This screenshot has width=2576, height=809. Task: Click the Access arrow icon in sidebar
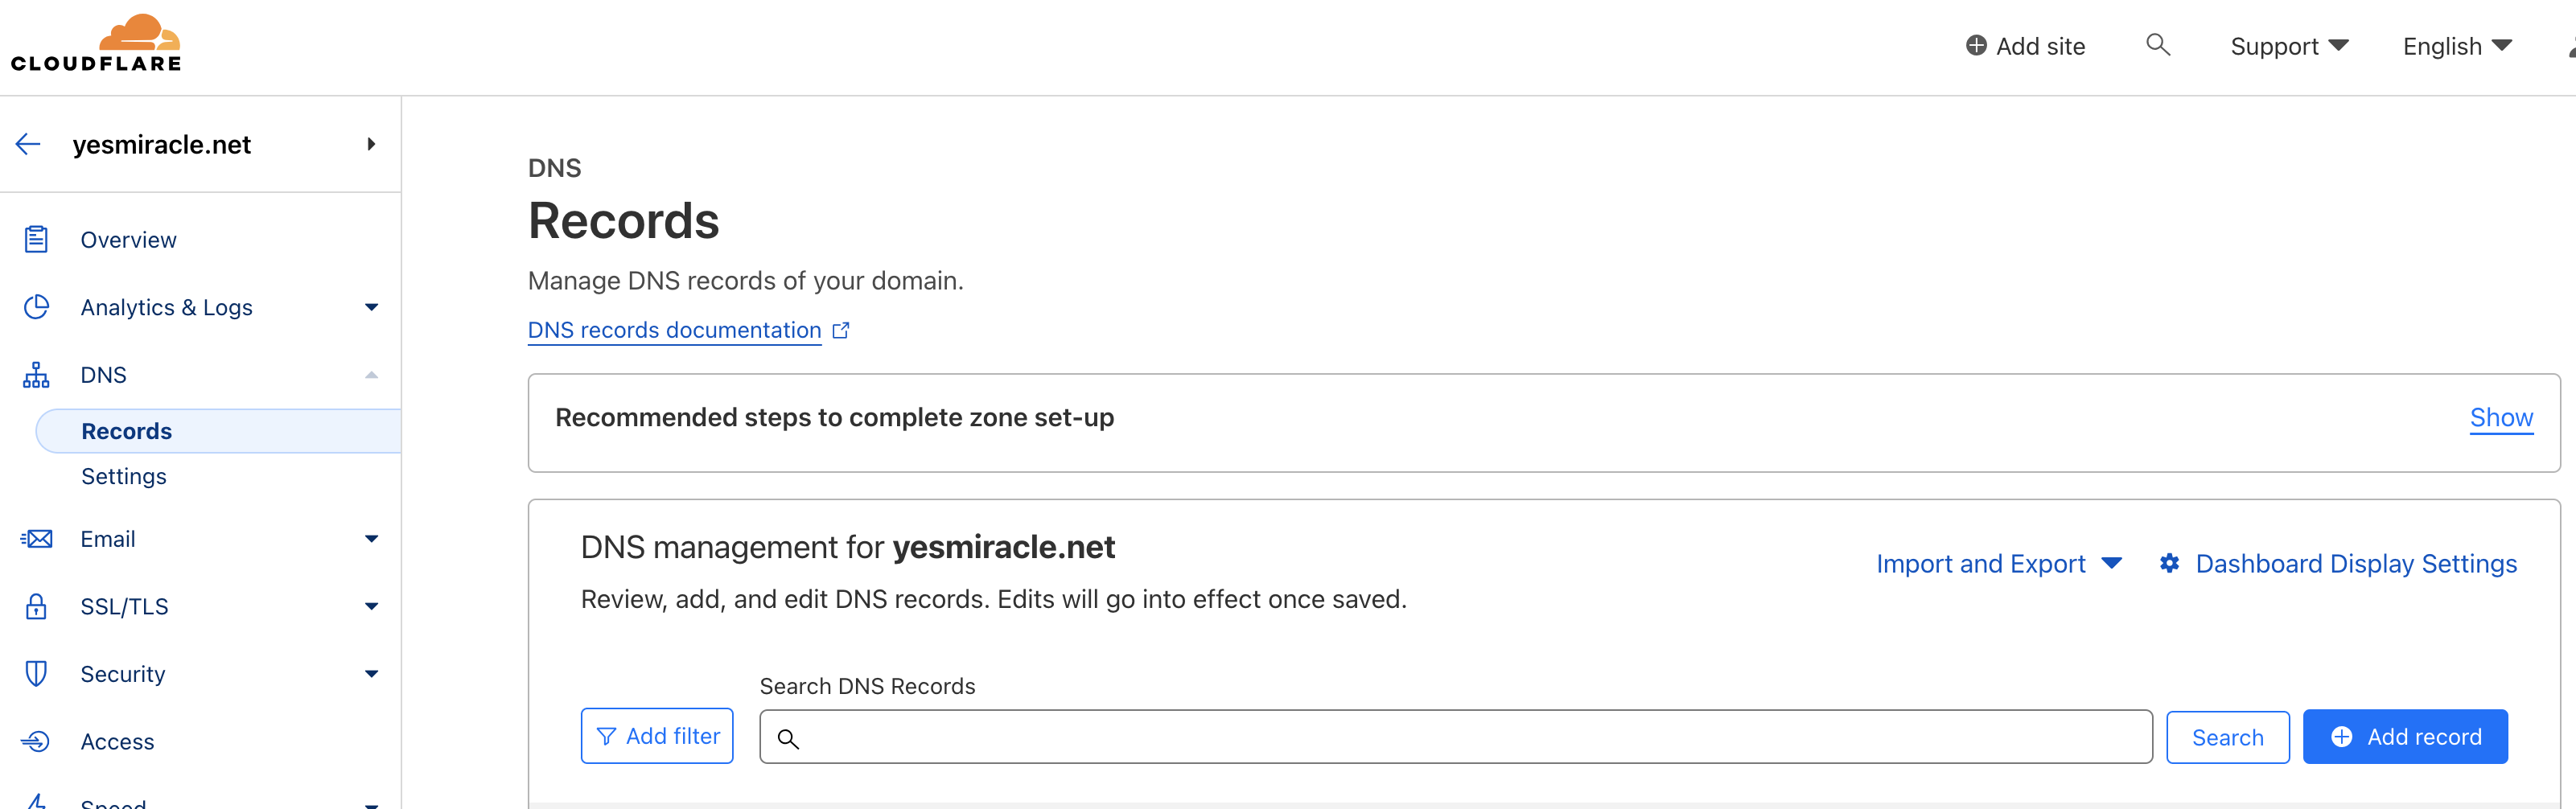tap(36, 741)
